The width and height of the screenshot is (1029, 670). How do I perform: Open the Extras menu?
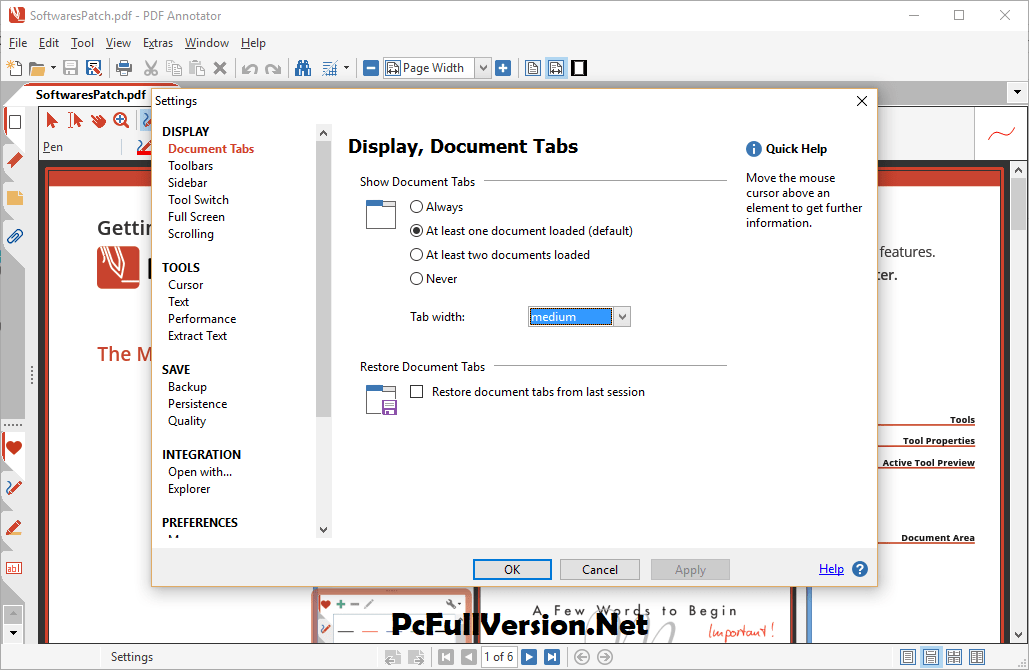[158, 43]
